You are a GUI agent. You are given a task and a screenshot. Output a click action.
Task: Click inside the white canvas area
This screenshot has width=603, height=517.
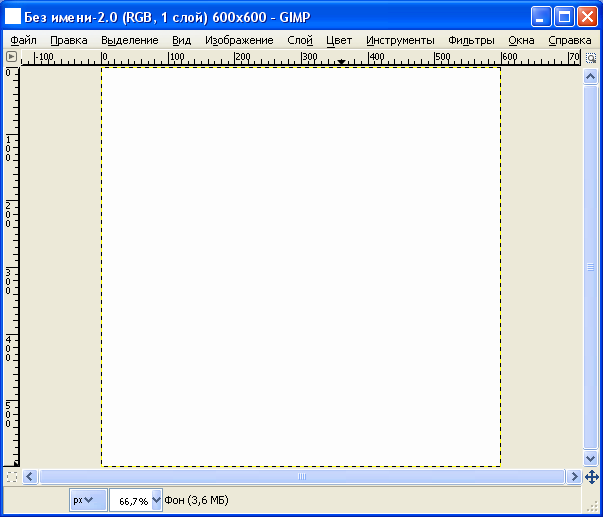(x=301, y=267)
